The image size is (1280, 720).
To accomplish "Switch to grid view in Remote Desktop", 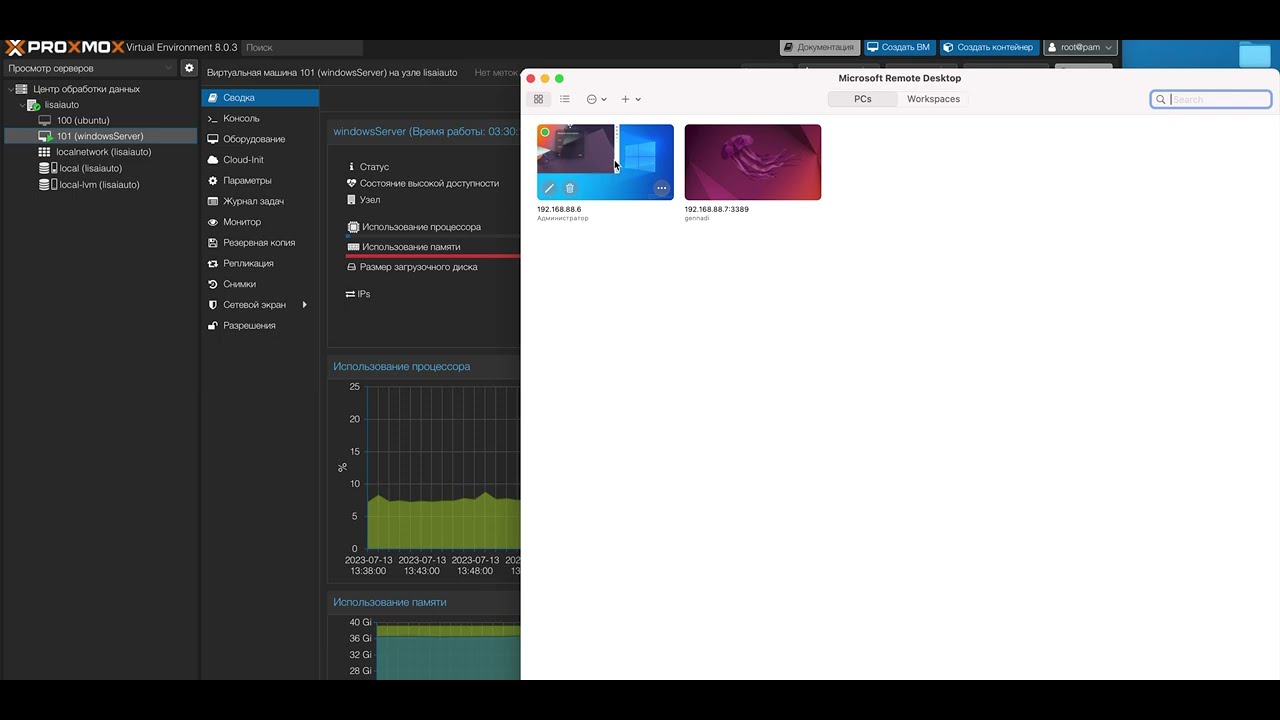I will [x=538, y=99].
